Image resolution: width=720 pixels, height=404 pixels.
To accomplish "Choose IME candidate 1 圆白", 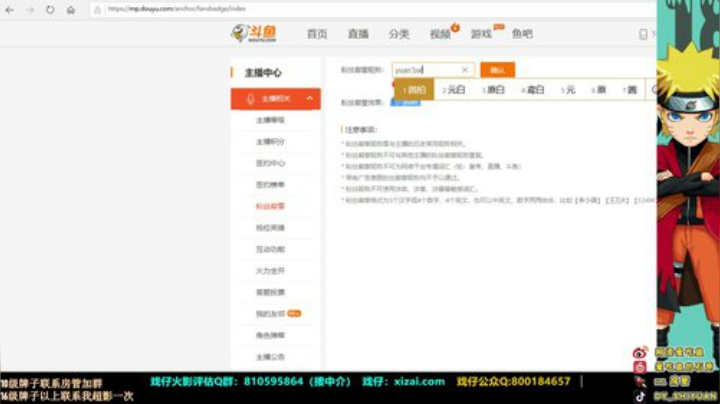I will pos(414,90).
